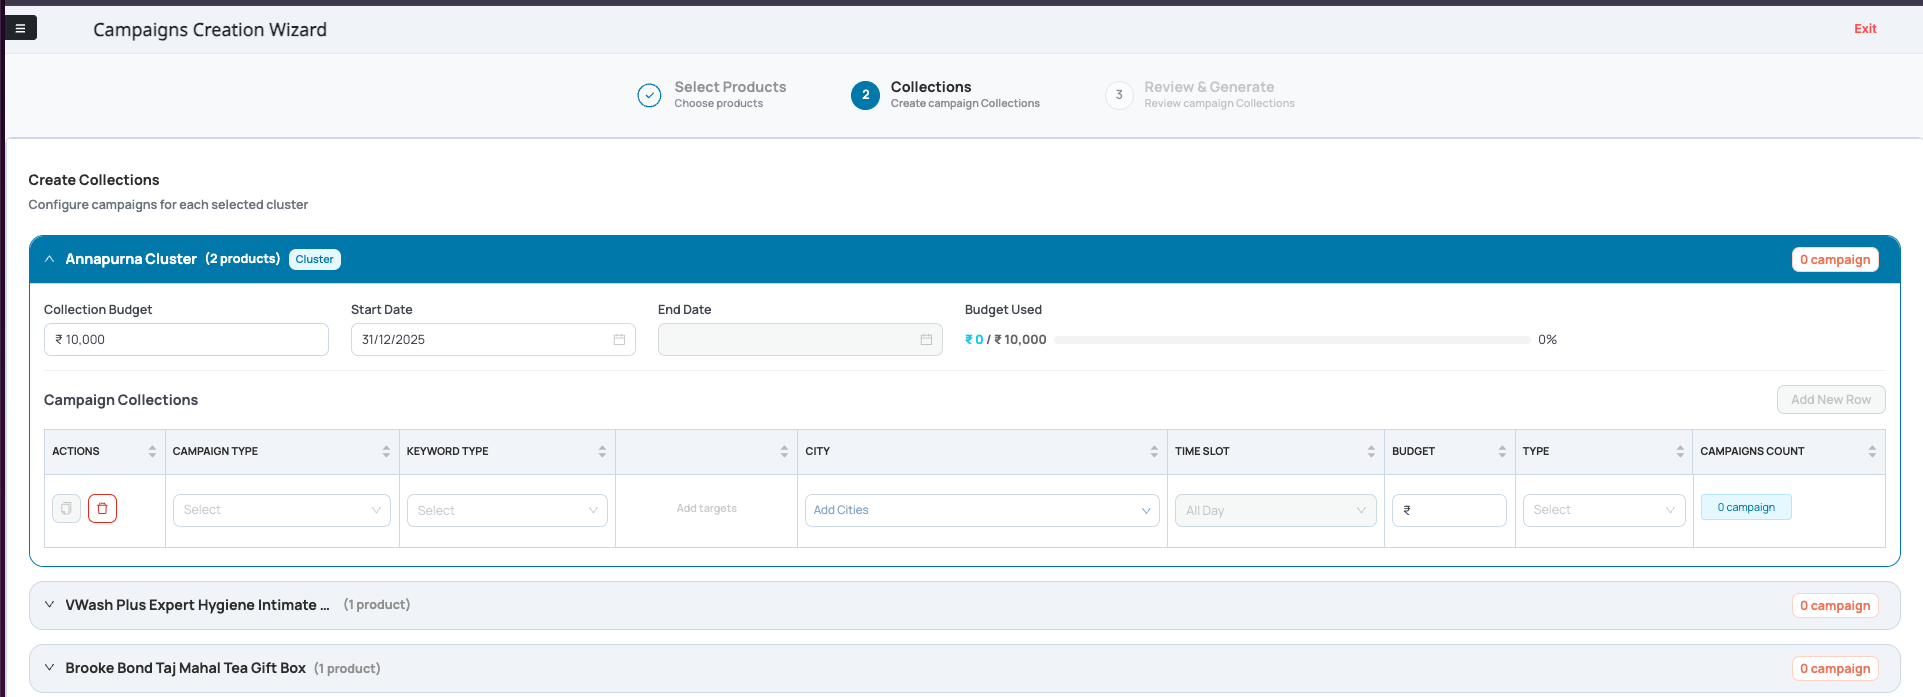
Task: Open Campaign Type Select dropdown
Action: (282, 510)
